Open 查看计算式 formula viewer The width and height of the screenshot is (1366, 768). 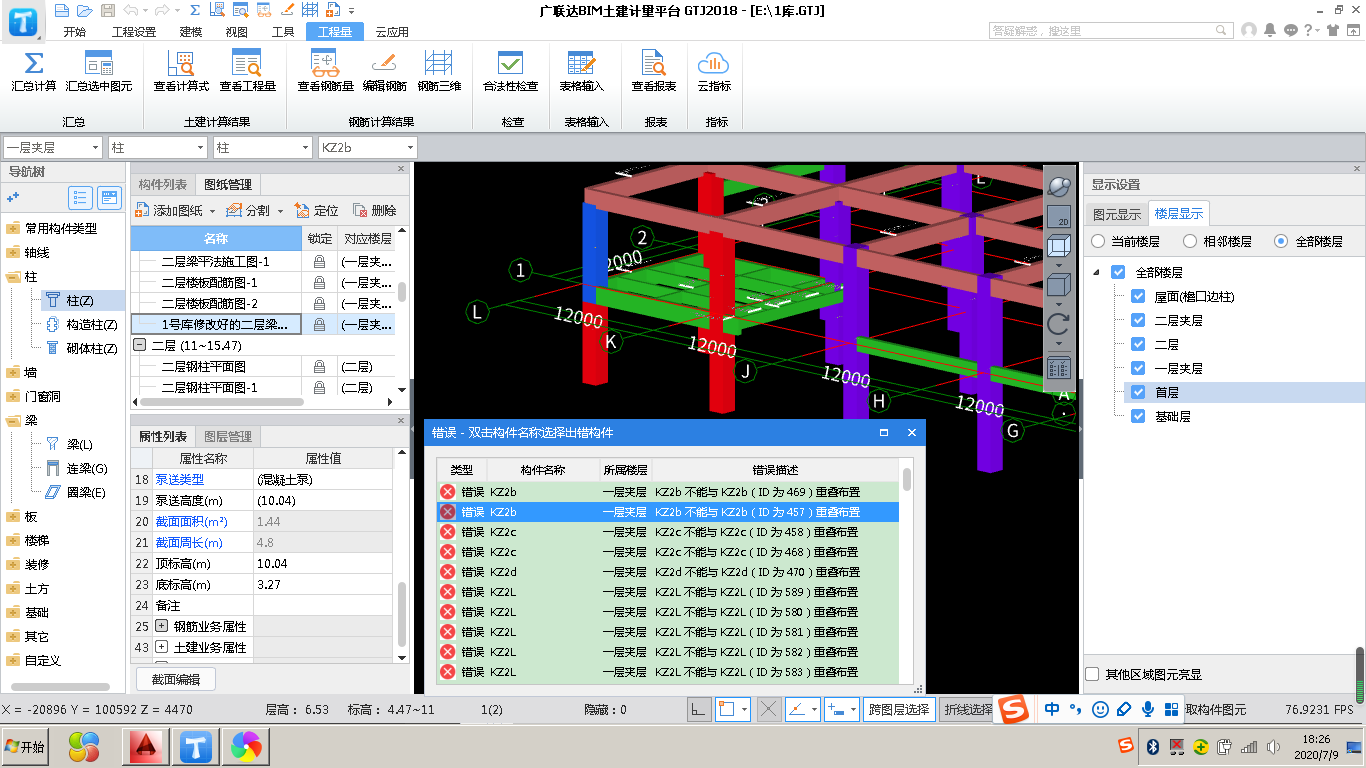[x=181, y=71]
